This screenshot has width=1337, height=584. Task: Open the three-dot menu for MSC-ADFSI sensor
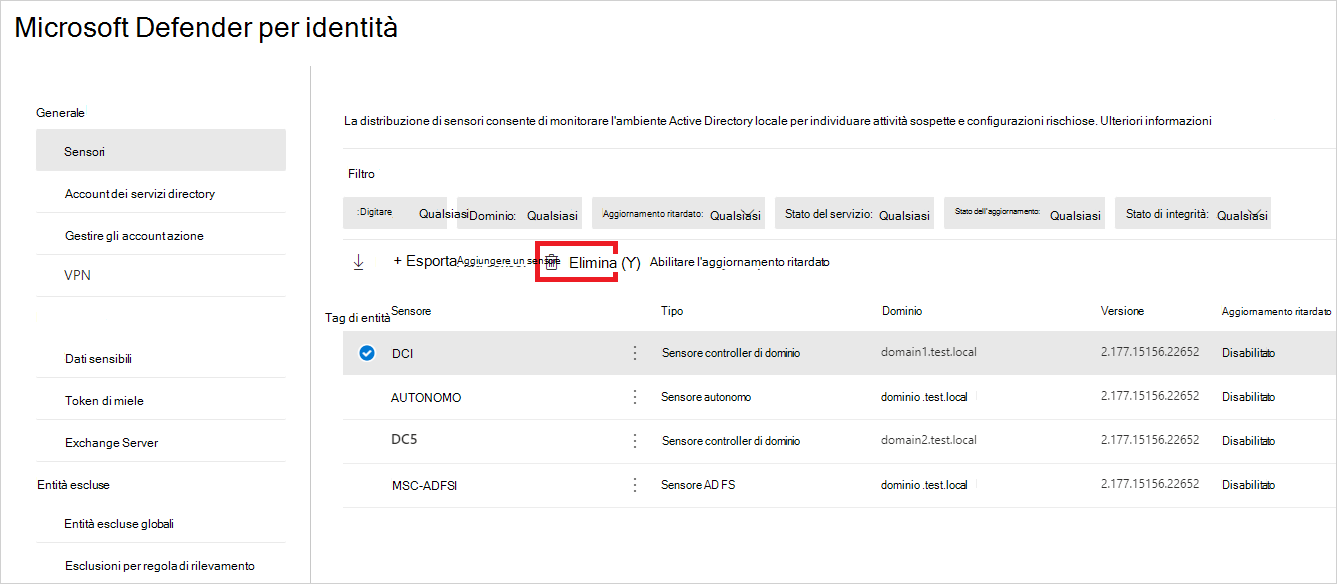click(x=634, y=485)
